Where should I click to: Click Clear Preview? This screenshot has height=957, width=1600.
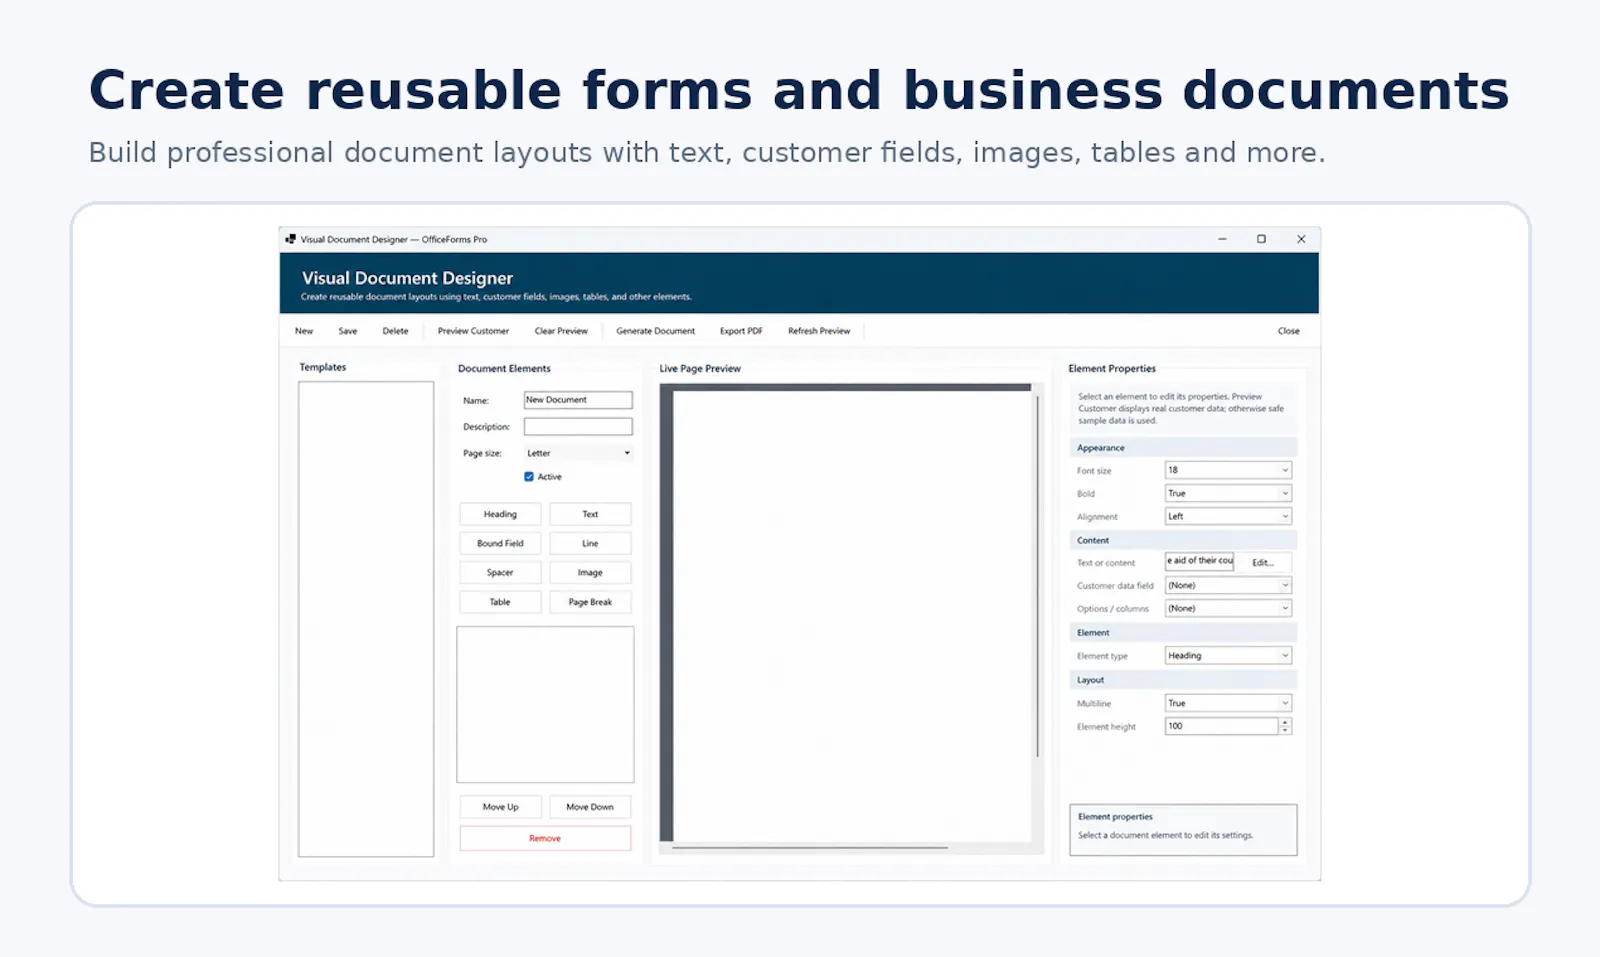[561, 331]
